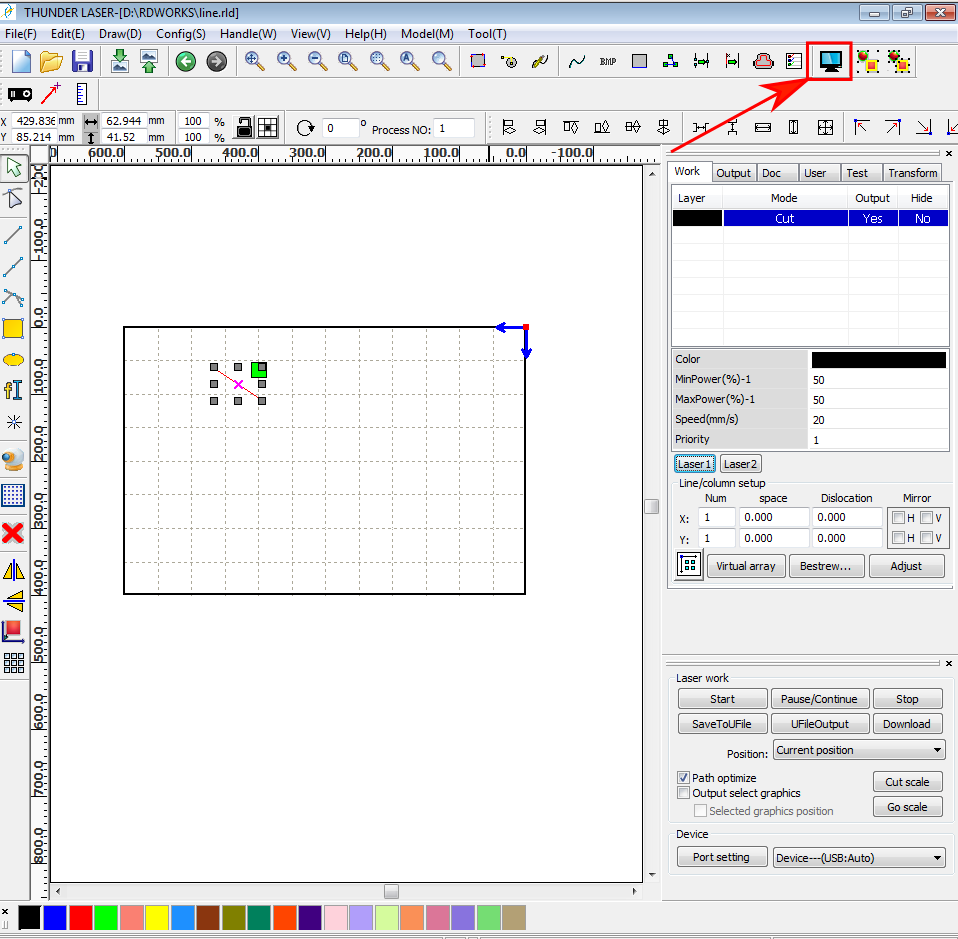Click the Virtual array button
The image size is (958, 939).
(x=746, y=566)
